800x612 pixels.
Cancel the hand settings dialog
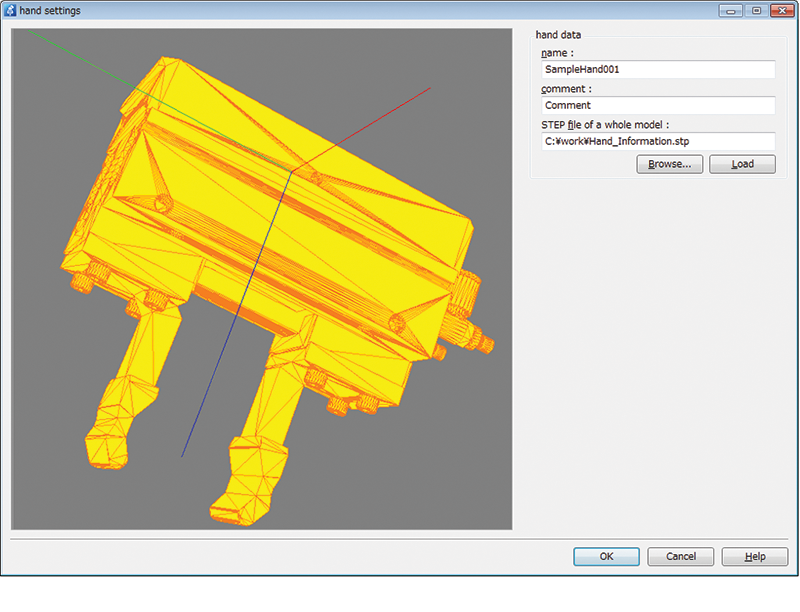coord(680,557)
